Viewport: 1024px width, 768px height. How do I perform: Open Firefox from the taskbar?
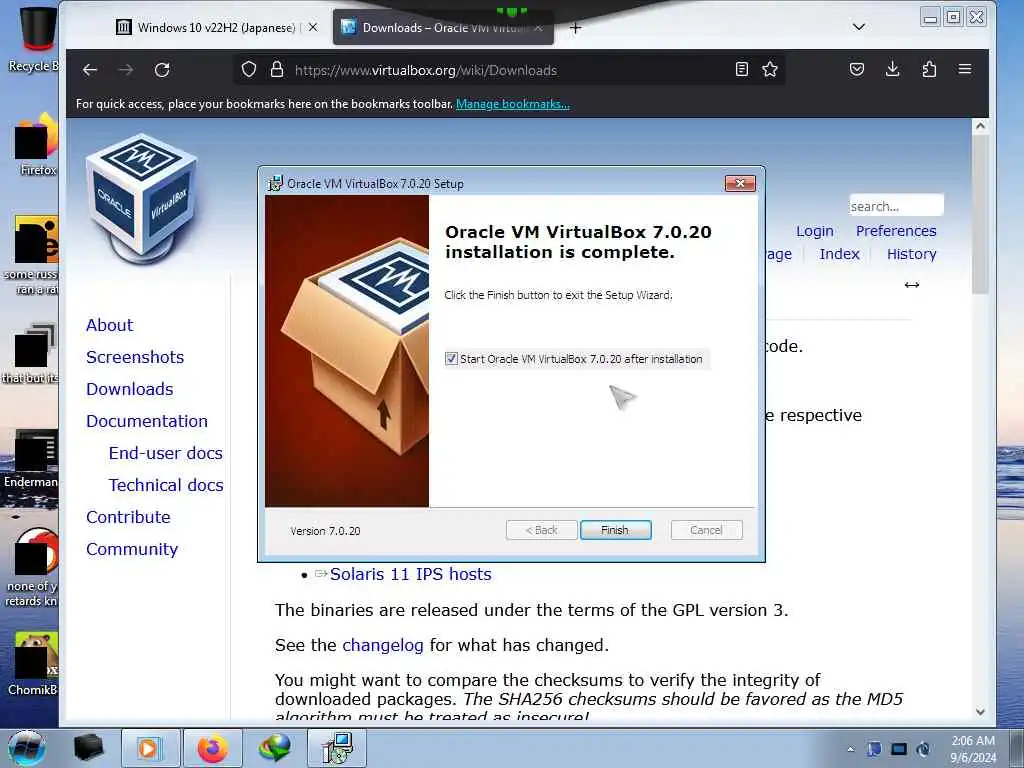tap(213, 748)
